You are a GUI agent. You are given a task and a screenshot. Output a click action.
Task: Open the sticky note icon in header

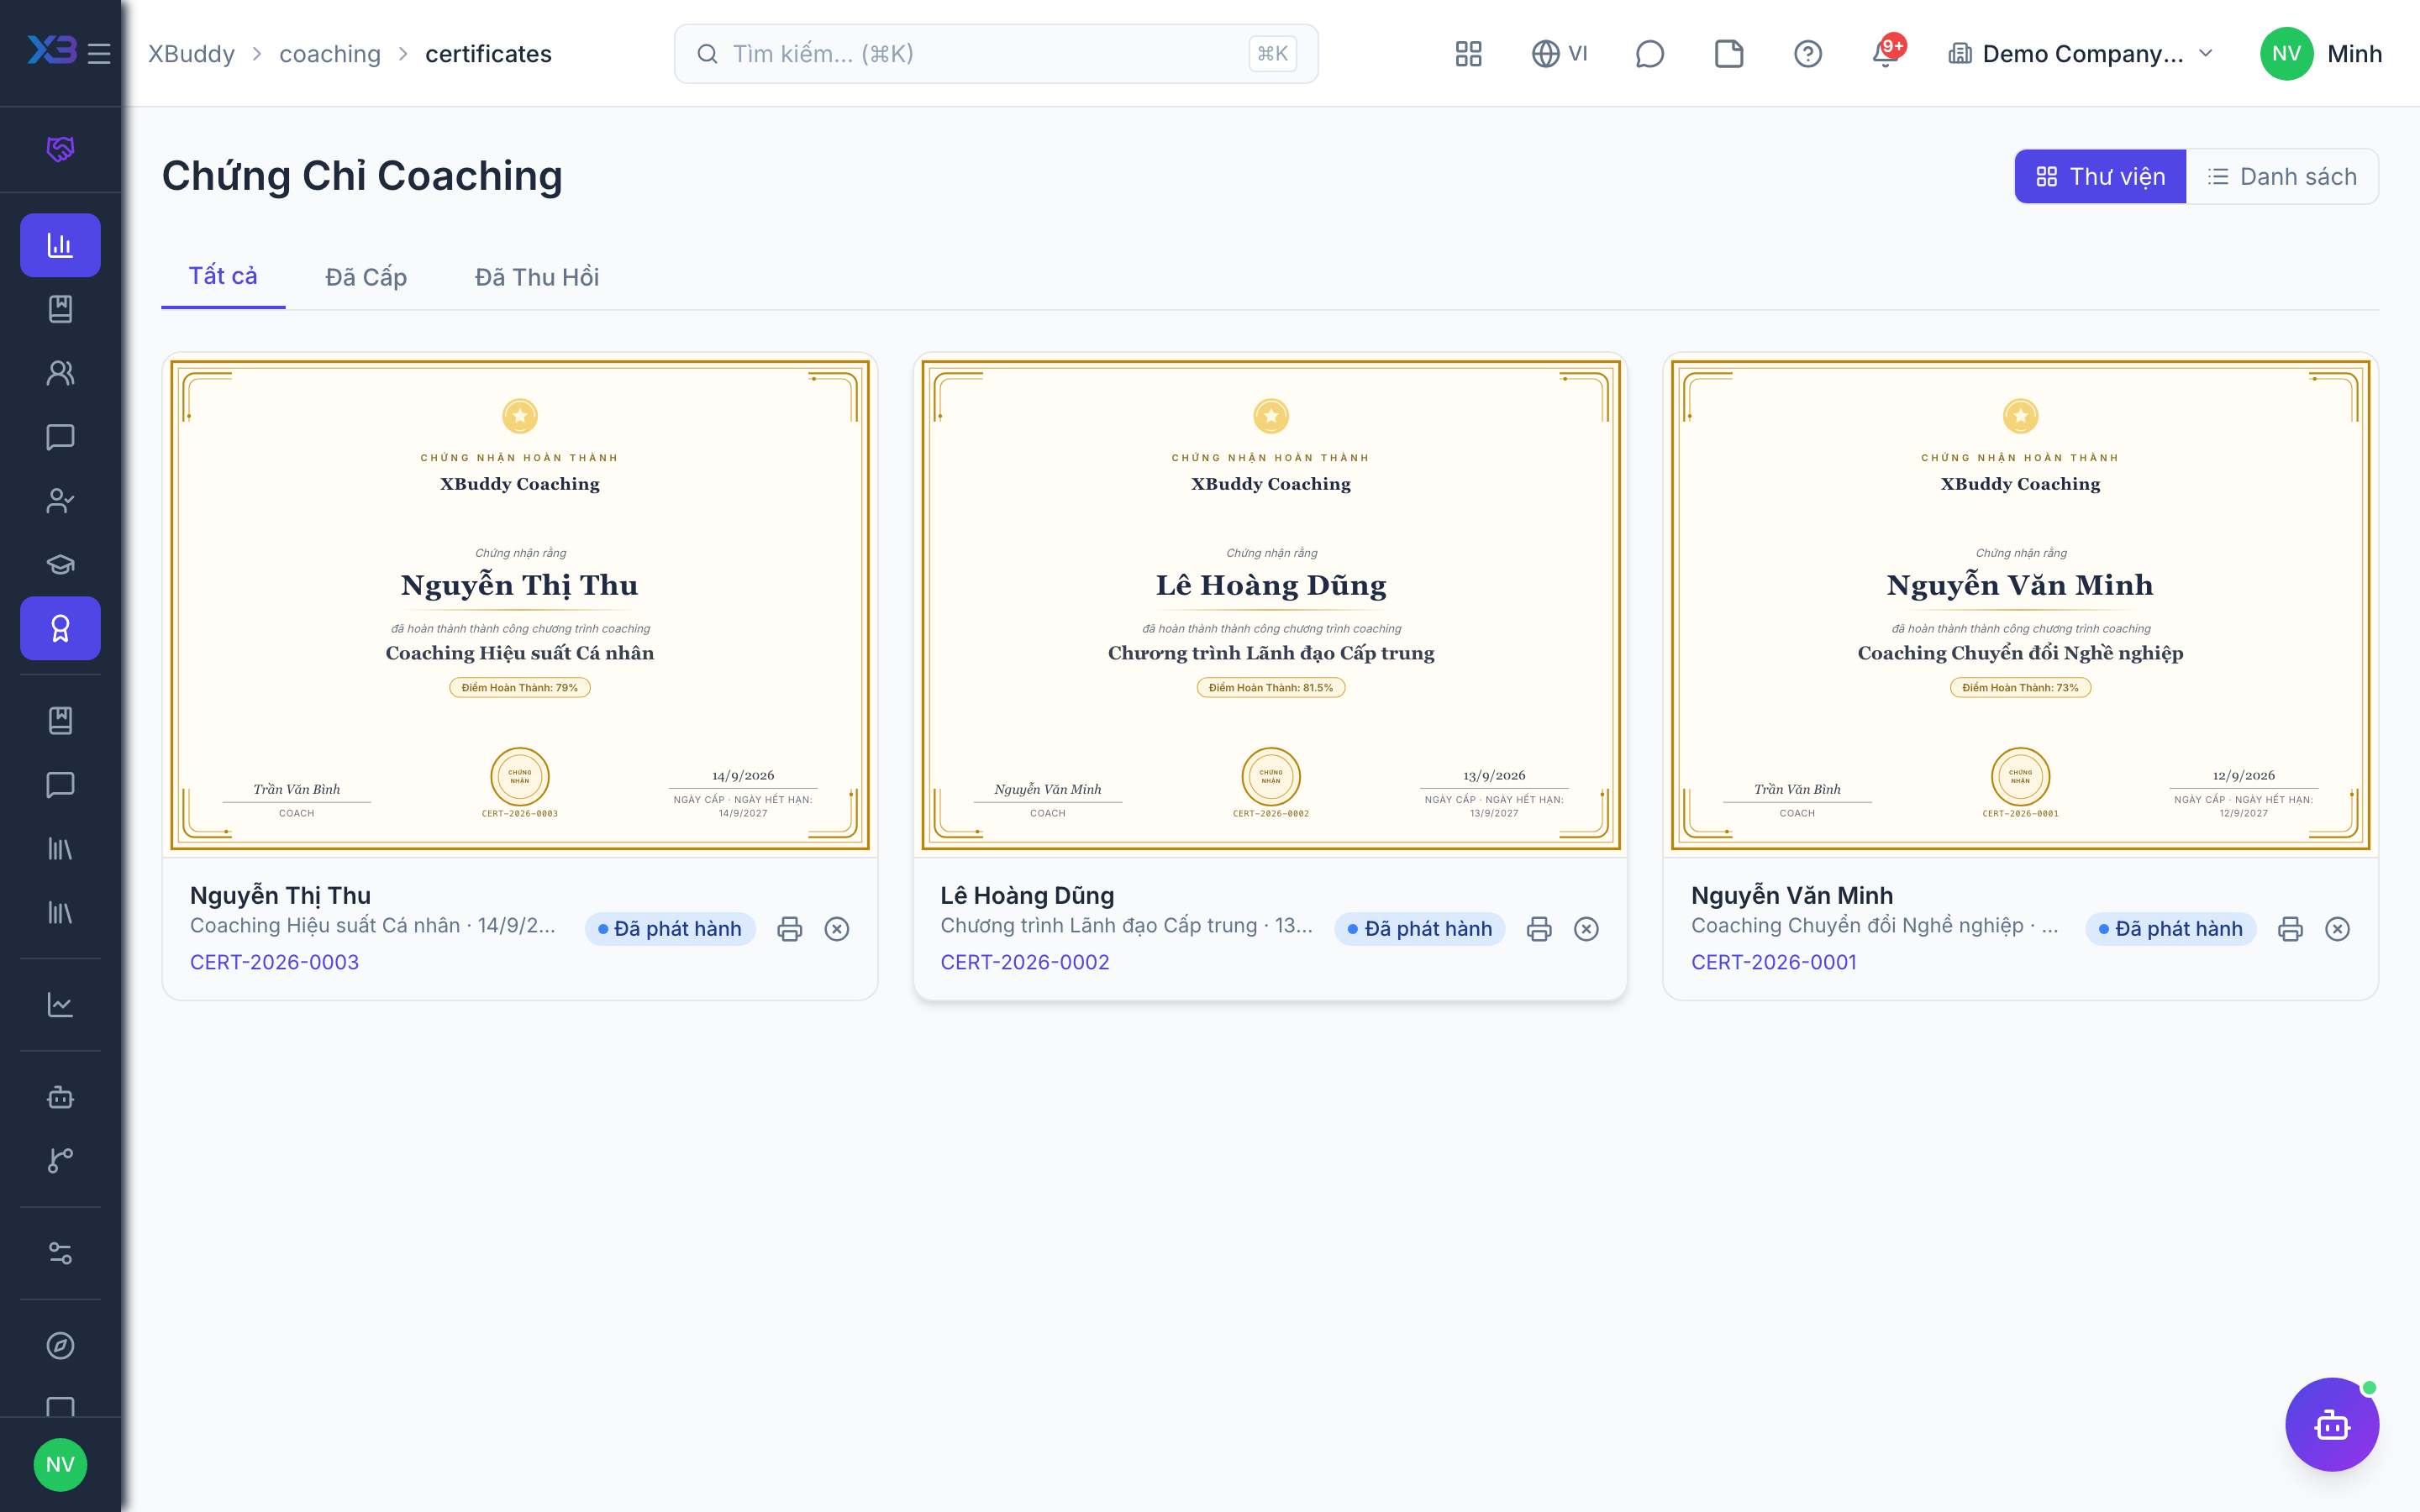click(x=1728, y=54)
